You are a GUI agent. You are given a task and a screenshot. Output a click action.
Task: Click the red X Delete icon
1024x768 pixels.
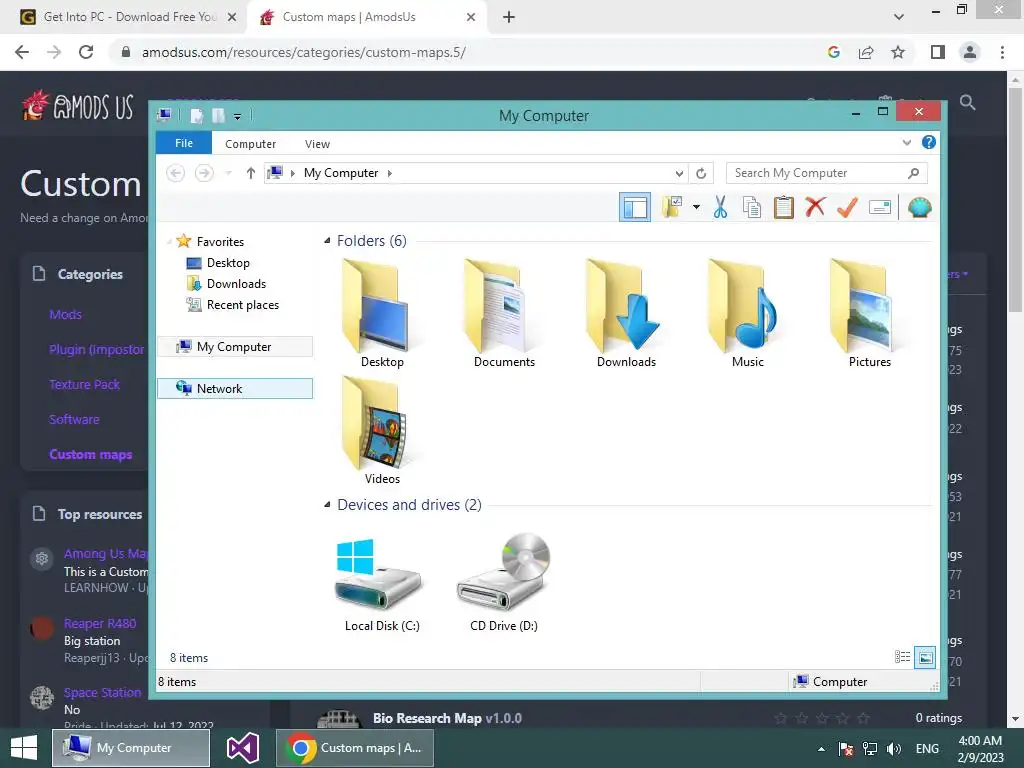815,207
